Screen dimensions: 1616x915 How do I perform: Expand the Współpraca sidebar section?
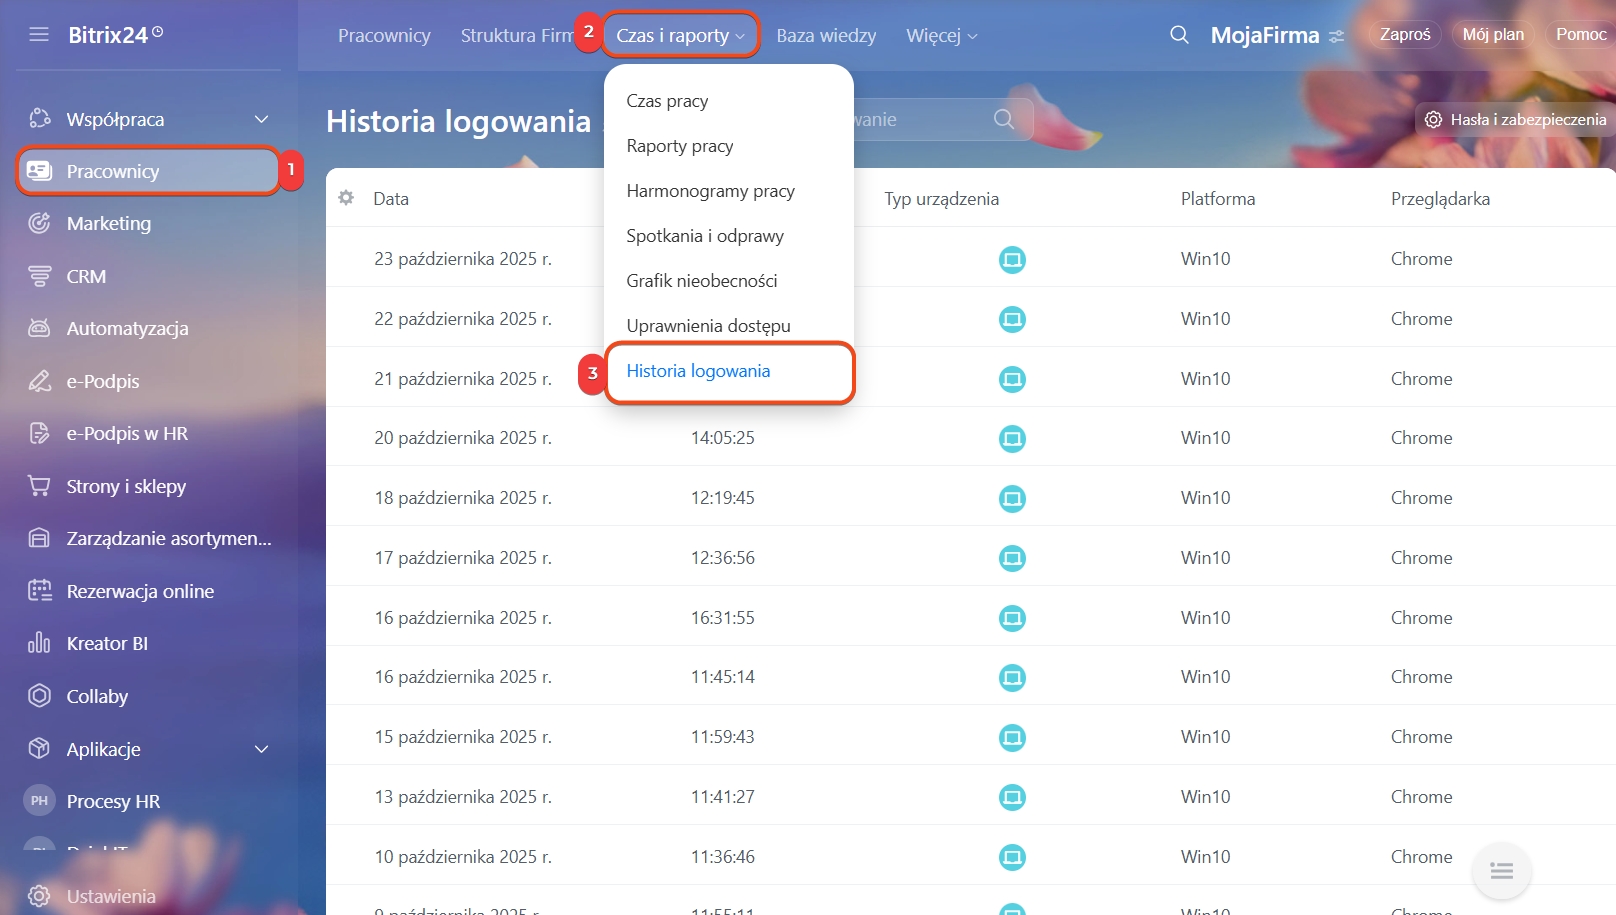(261, 119)
